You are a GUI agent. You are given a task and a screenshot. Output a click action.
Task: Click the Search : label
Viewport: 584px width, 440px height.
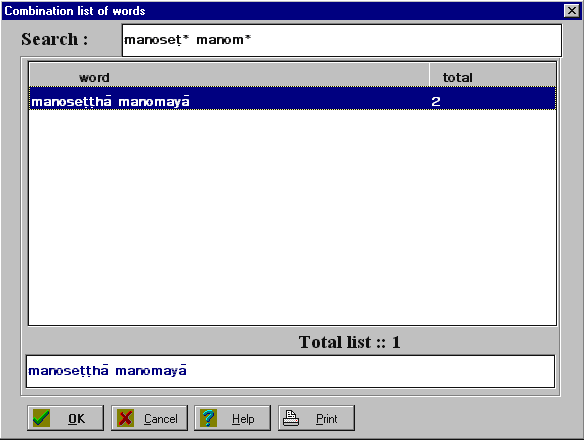[x=55, y=39]
